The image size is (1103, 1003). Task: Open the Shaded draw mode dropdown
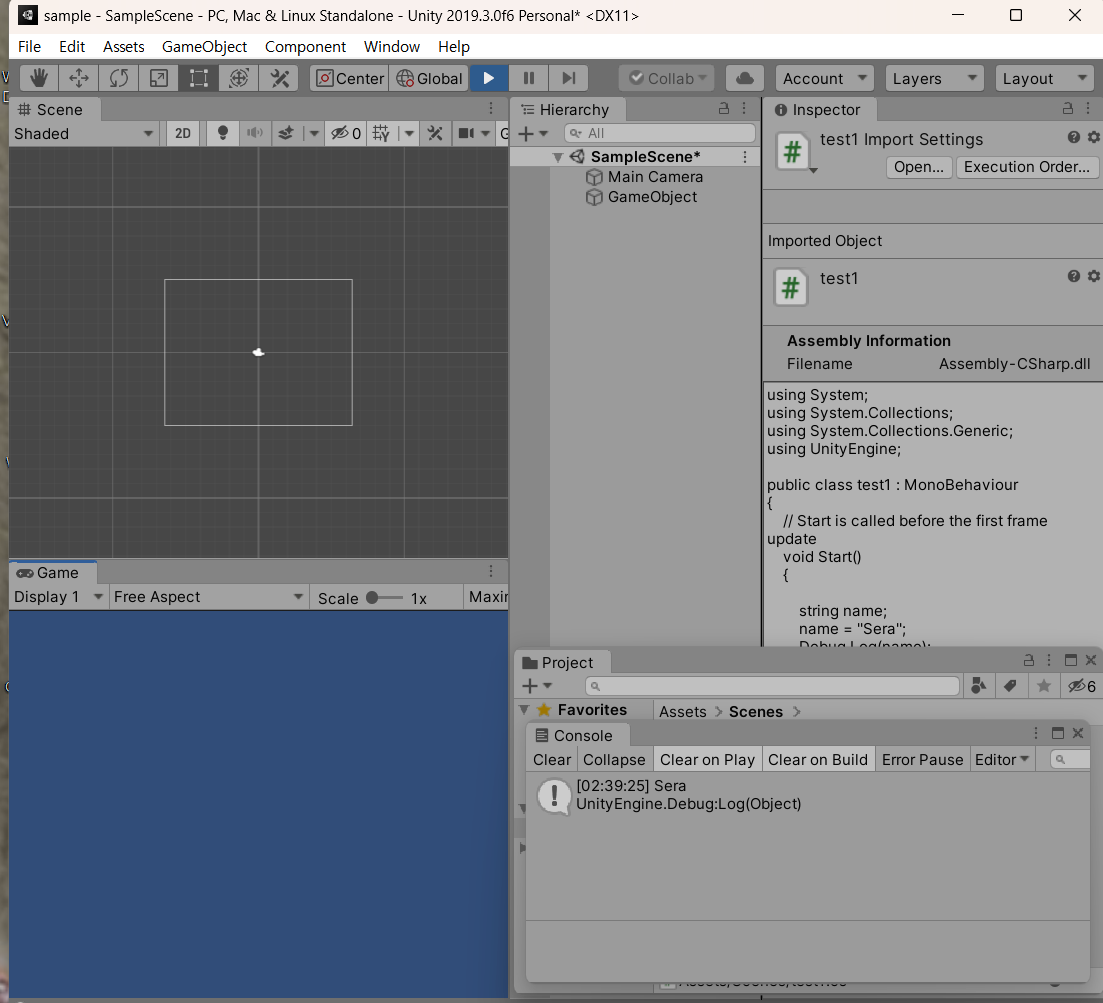tap(83, 134)
